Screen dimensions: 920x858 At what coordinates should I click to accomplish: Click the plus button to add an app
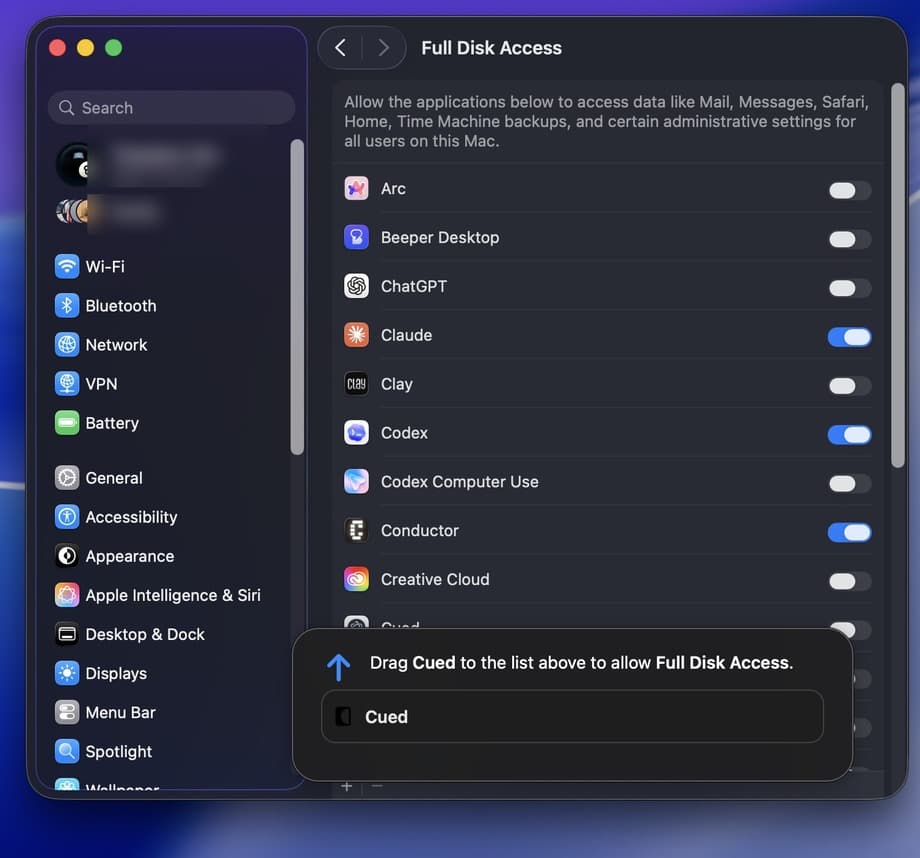pos(347,786)
